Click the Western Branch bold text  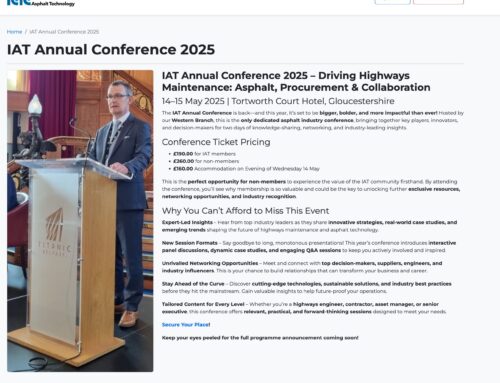tap(192, 120)
